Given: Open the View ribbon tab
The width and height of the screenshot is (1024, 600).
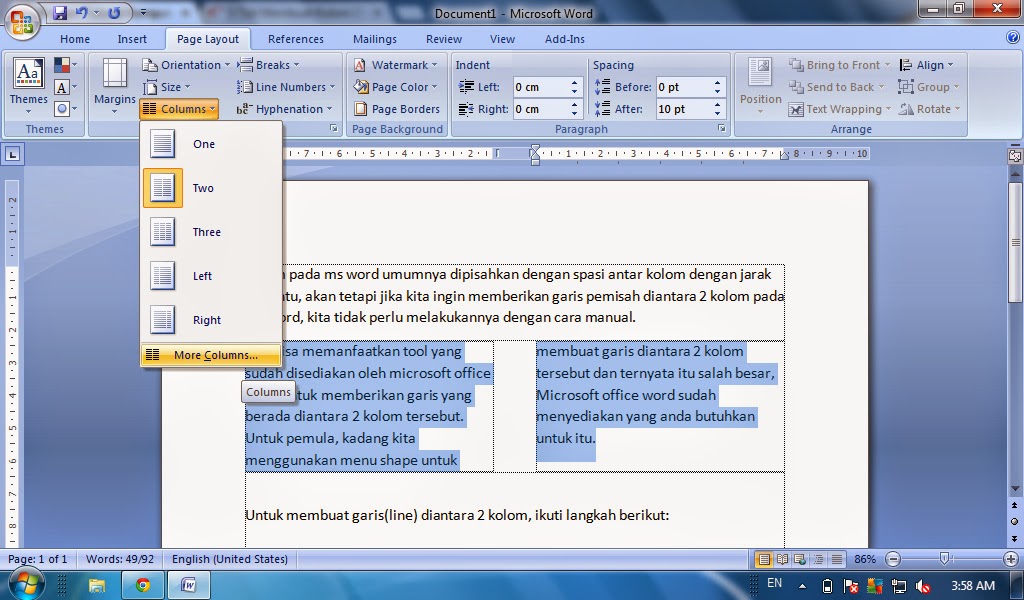Looking at the screenshot, I should 502,39.
